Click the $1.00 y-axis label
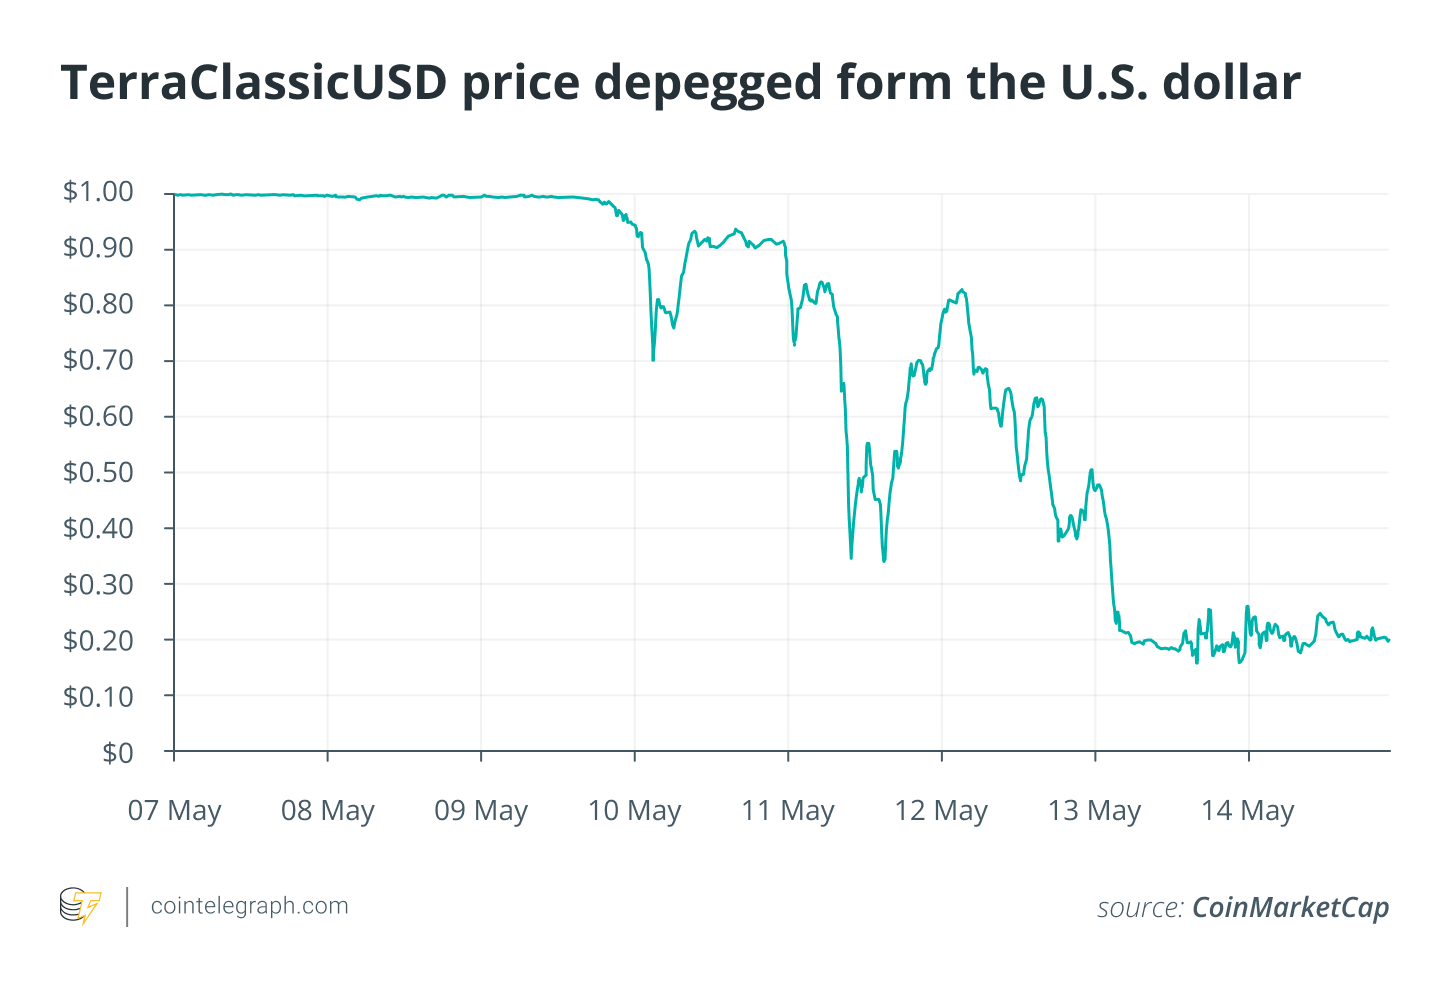 point(98,192)
